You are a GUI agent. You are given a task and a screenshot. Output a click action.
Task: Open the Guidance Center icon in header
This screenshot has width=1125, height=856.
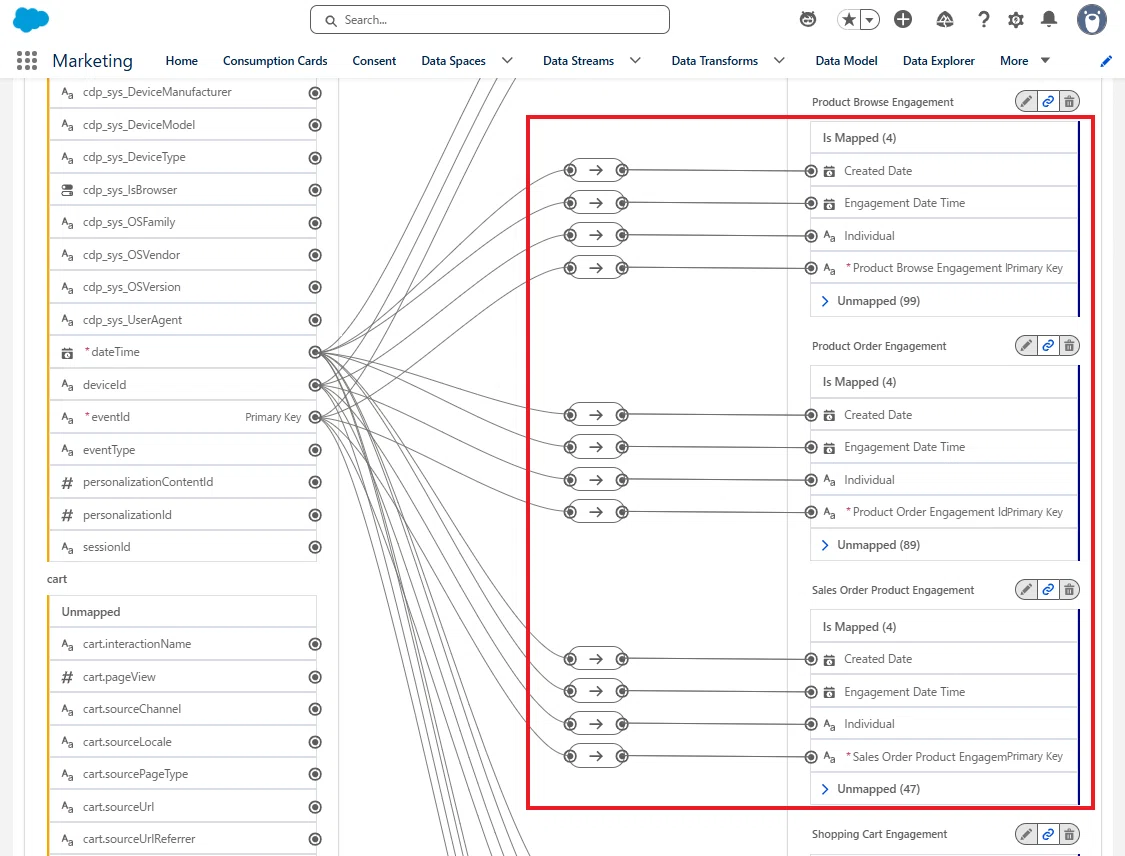pyautogui.click(x=945, y=19)
